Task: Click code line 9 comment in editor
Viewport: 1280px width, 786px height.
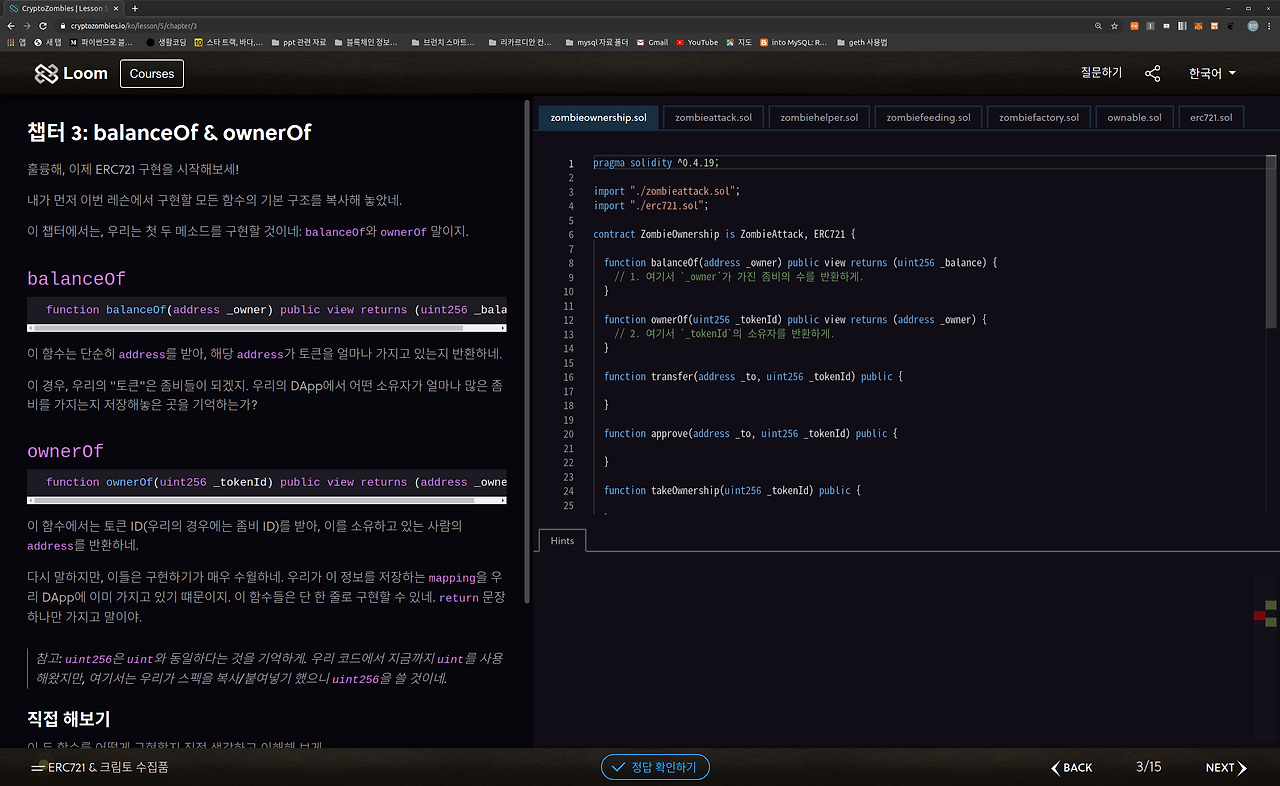Action: click(738, 277)
